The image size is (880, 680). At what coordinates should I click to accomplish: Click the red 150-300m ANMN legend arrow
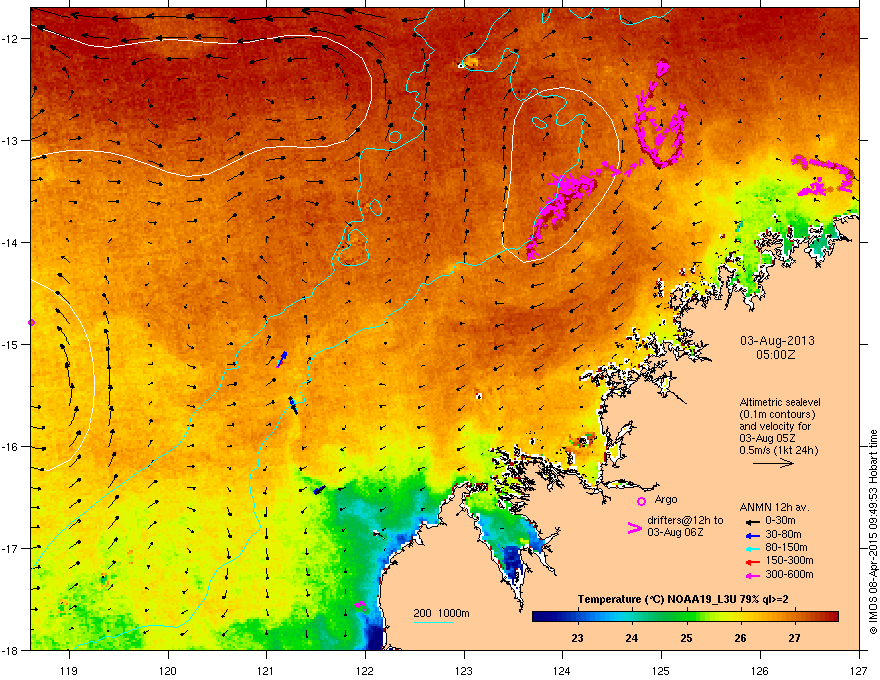click(x=751, y=562)
